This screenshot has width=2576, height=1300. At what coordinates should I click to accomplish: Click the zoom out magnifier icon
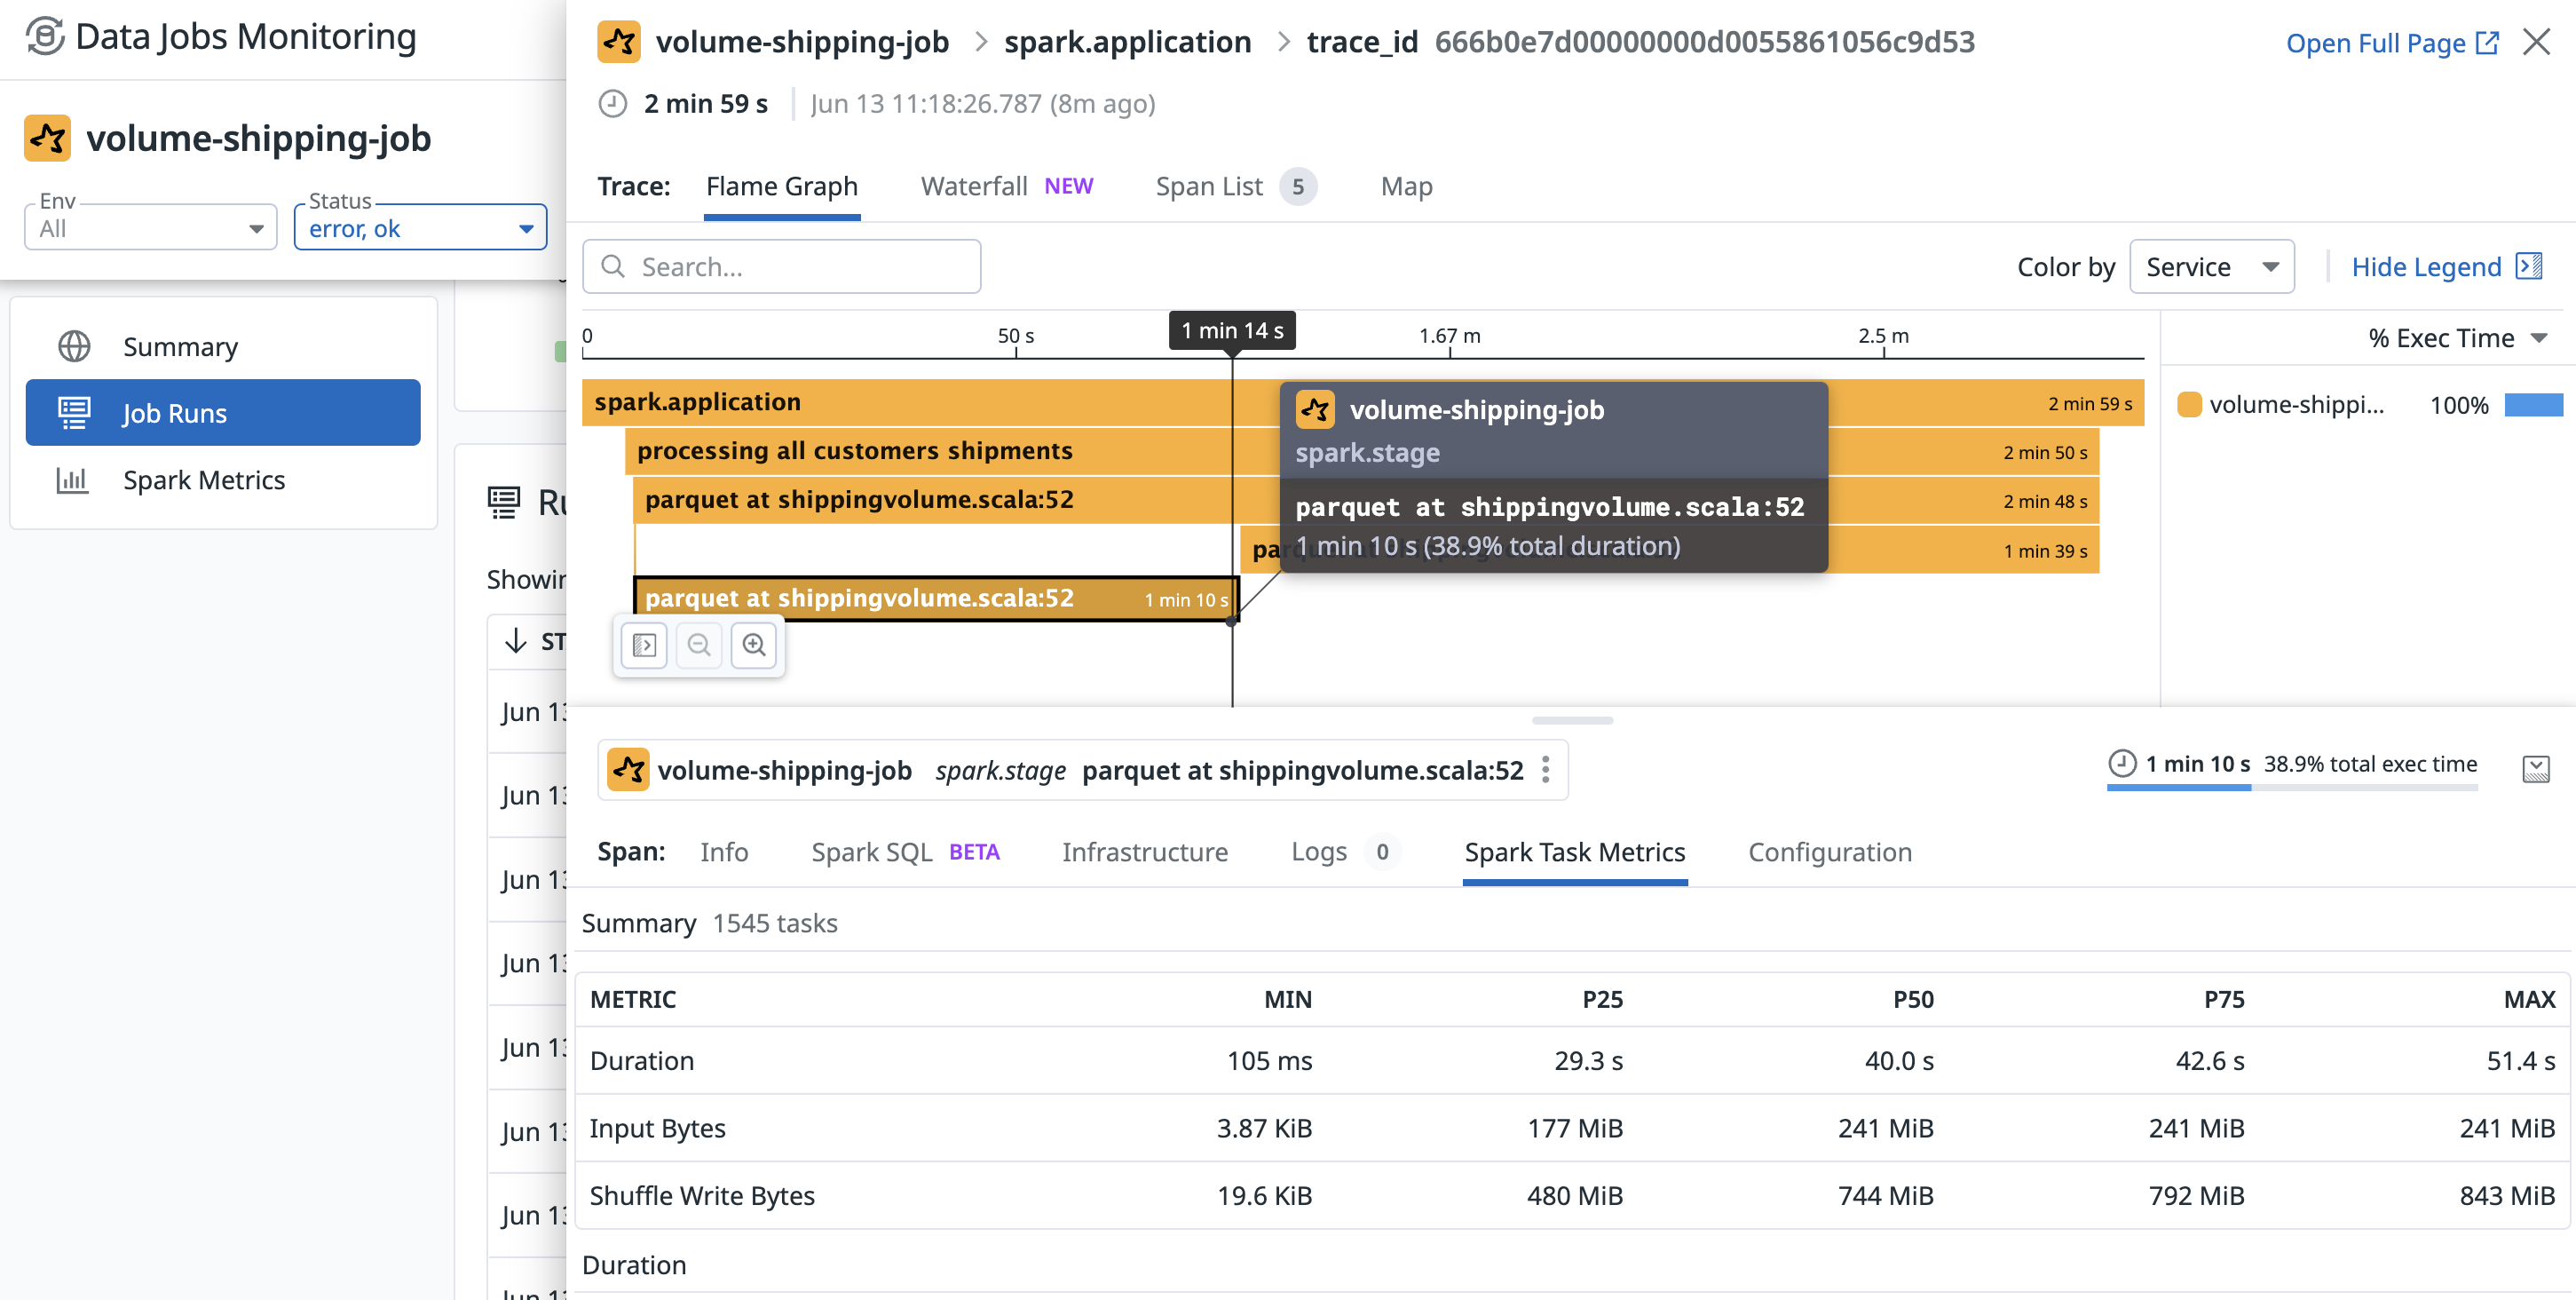pyautogui.click(x=699, y=645)
